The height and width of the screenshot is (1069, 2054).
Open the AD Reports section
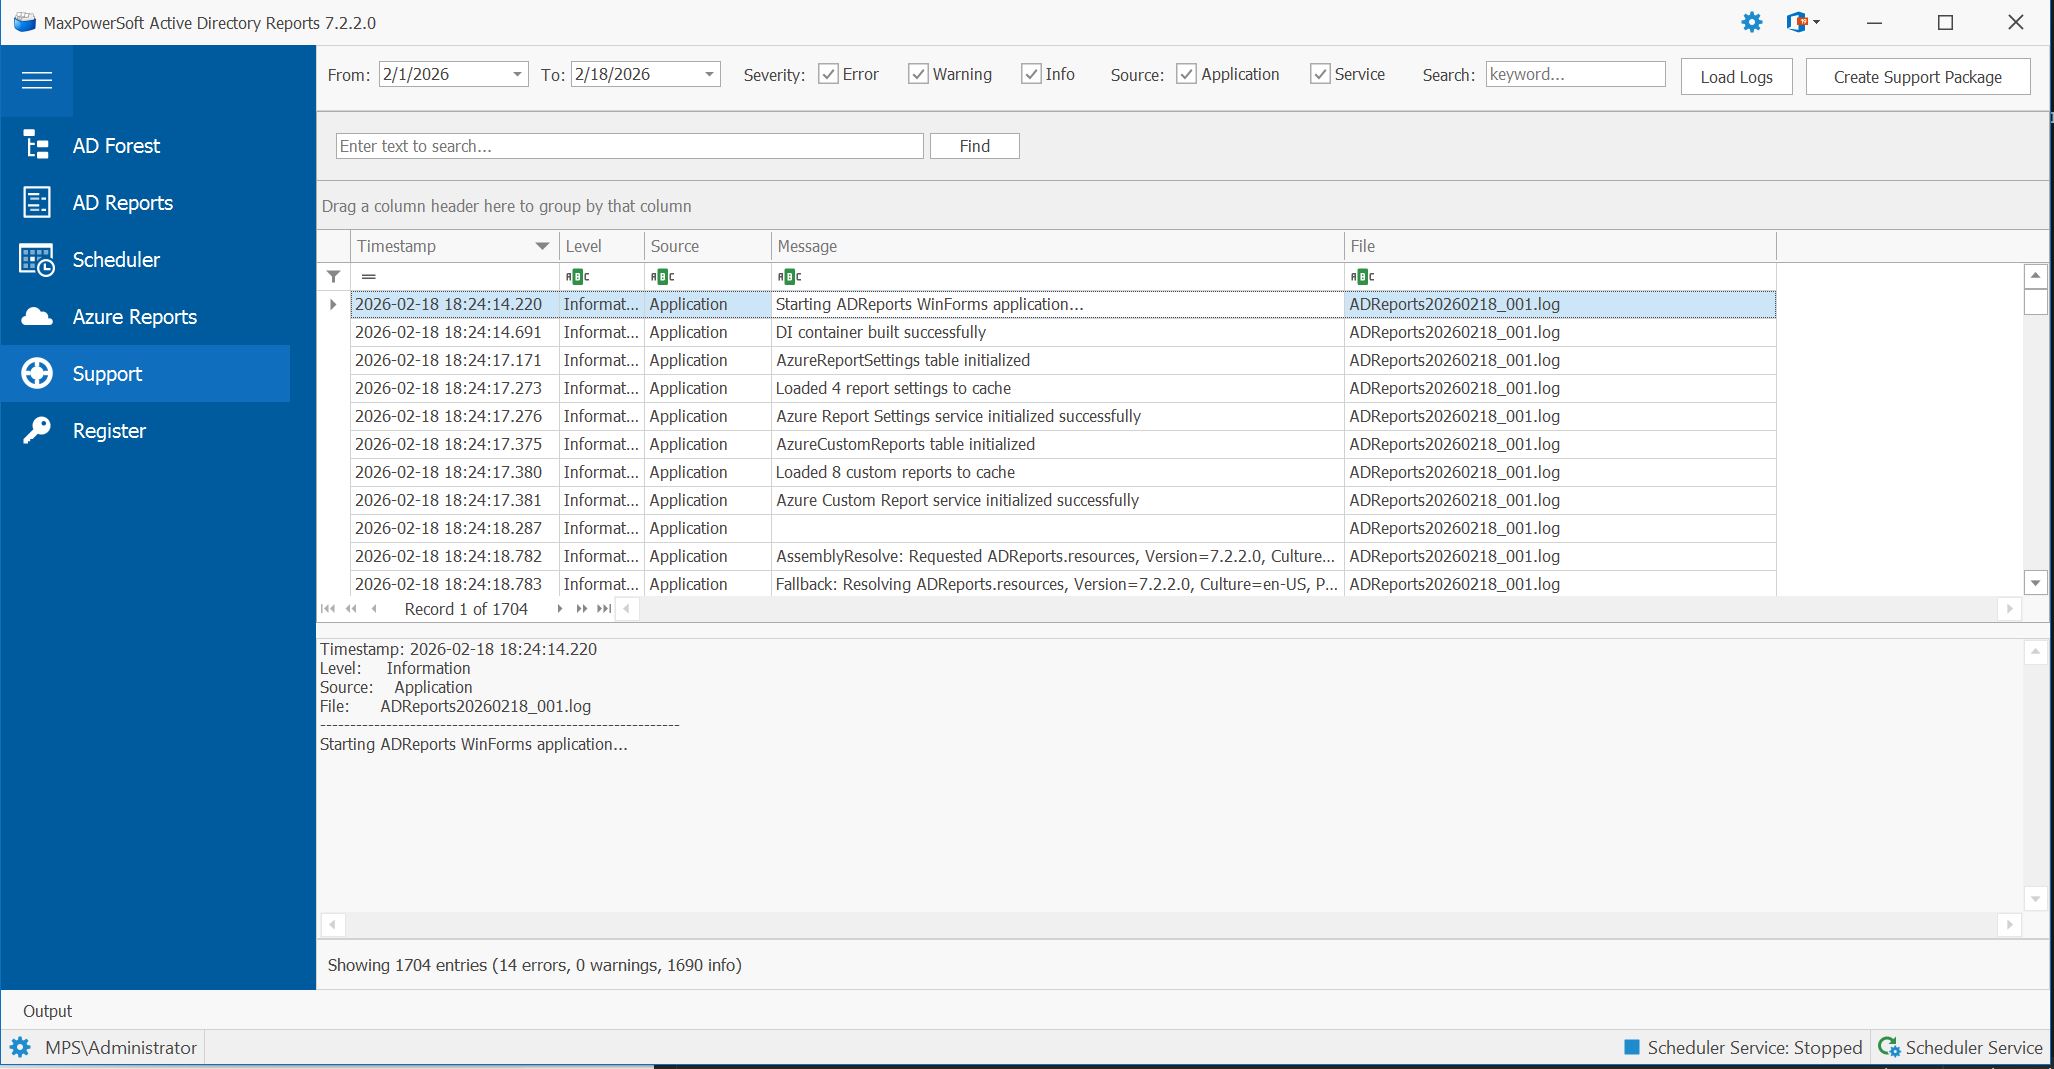pyautogui.click(x=122, y=203)
